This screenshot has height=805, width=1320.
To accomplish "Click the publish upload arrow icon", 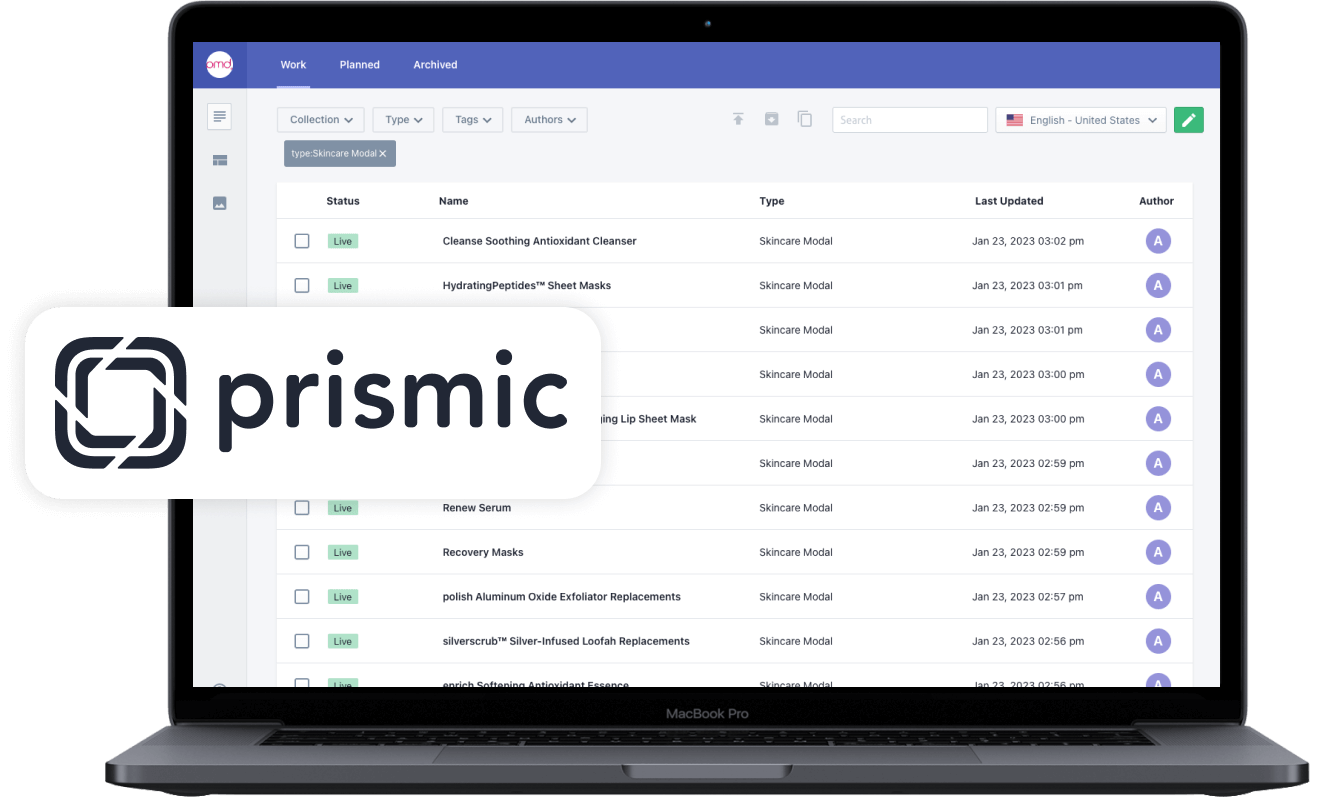I will pyautogui.click(x=738, y=120).
